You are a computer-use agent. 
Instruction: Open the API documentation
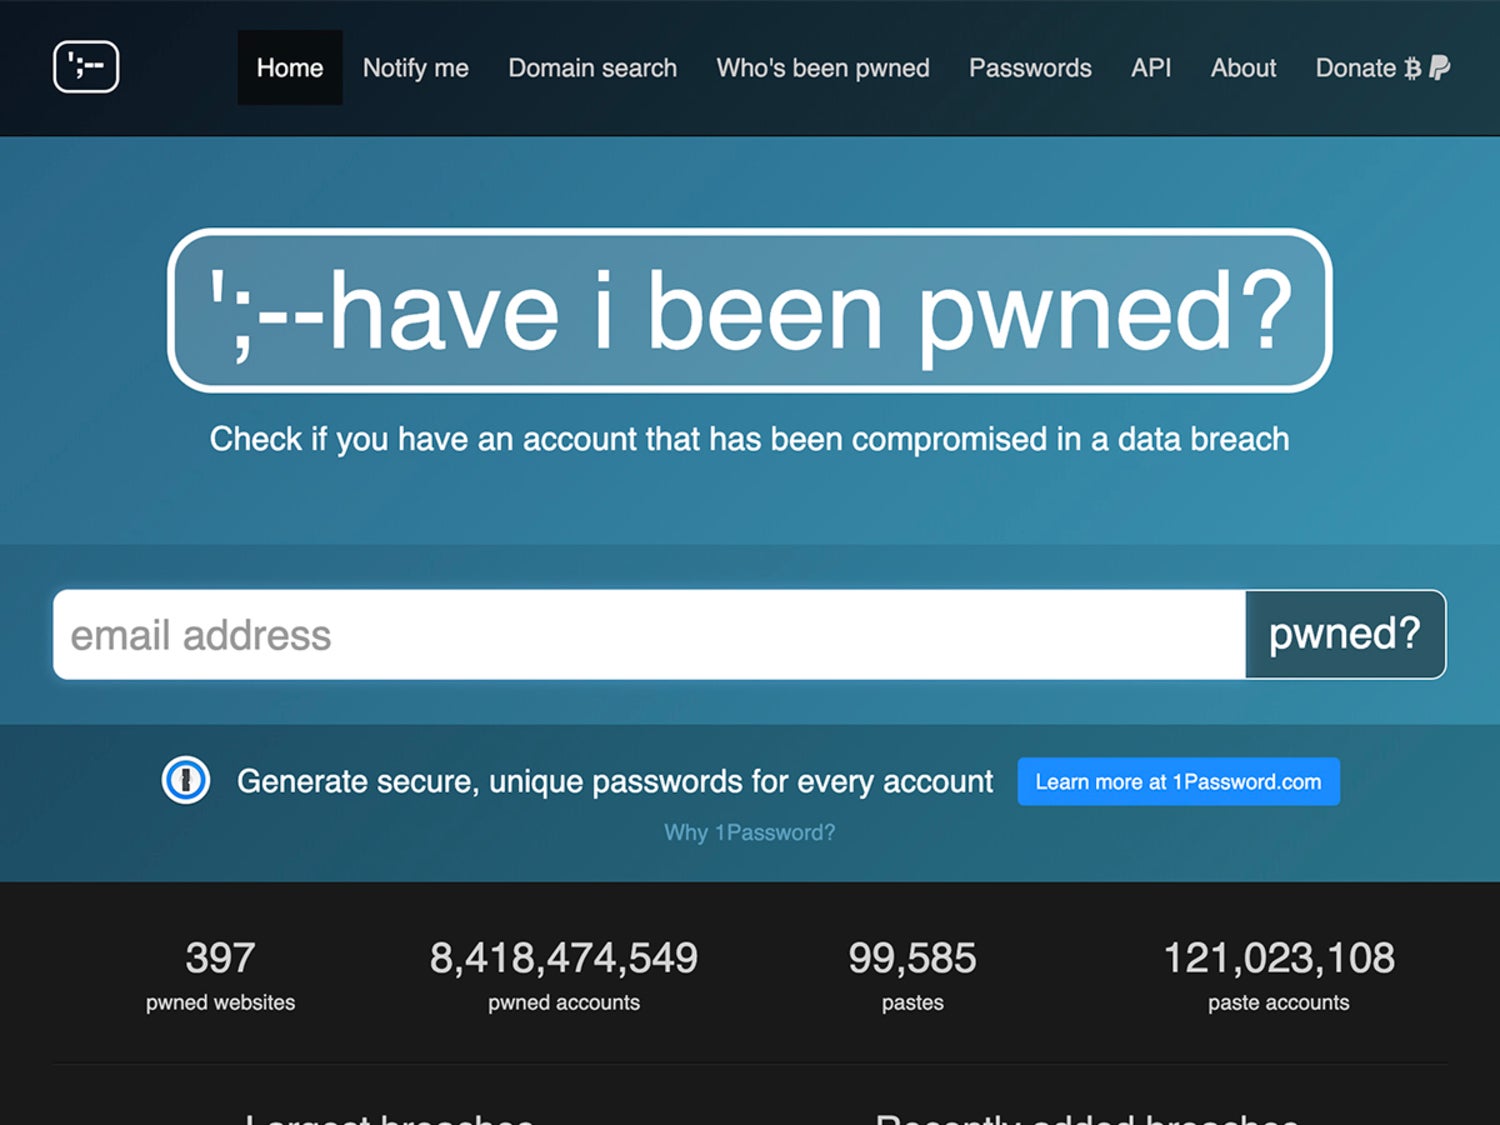click(x=1150, y=67)
